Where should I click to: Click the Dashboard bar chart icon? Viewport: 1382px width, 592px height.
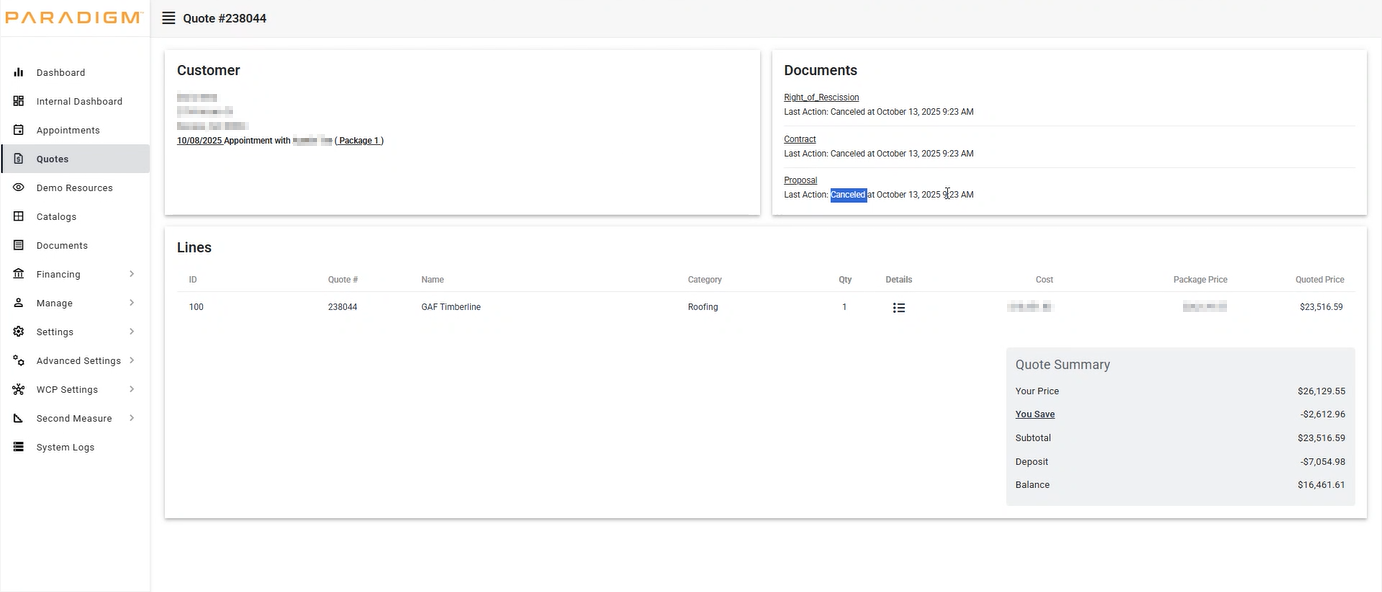[x=18, y=72]
